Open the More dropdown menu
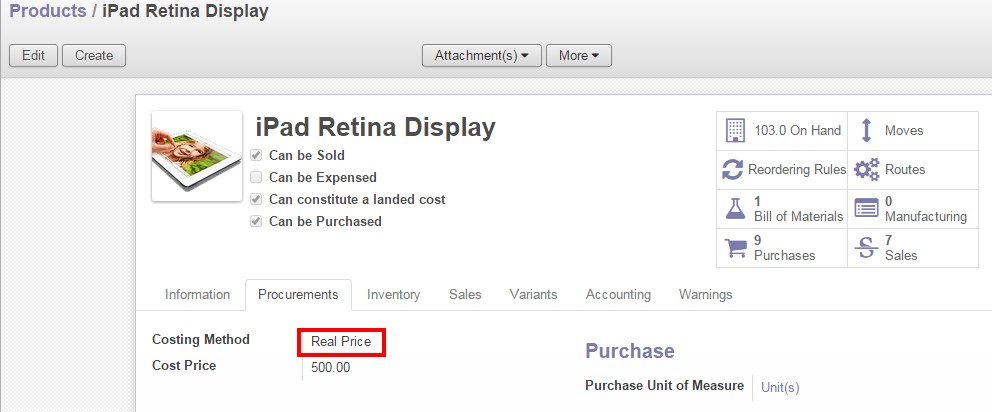992x412 pixels. click(x=579, y=56)
